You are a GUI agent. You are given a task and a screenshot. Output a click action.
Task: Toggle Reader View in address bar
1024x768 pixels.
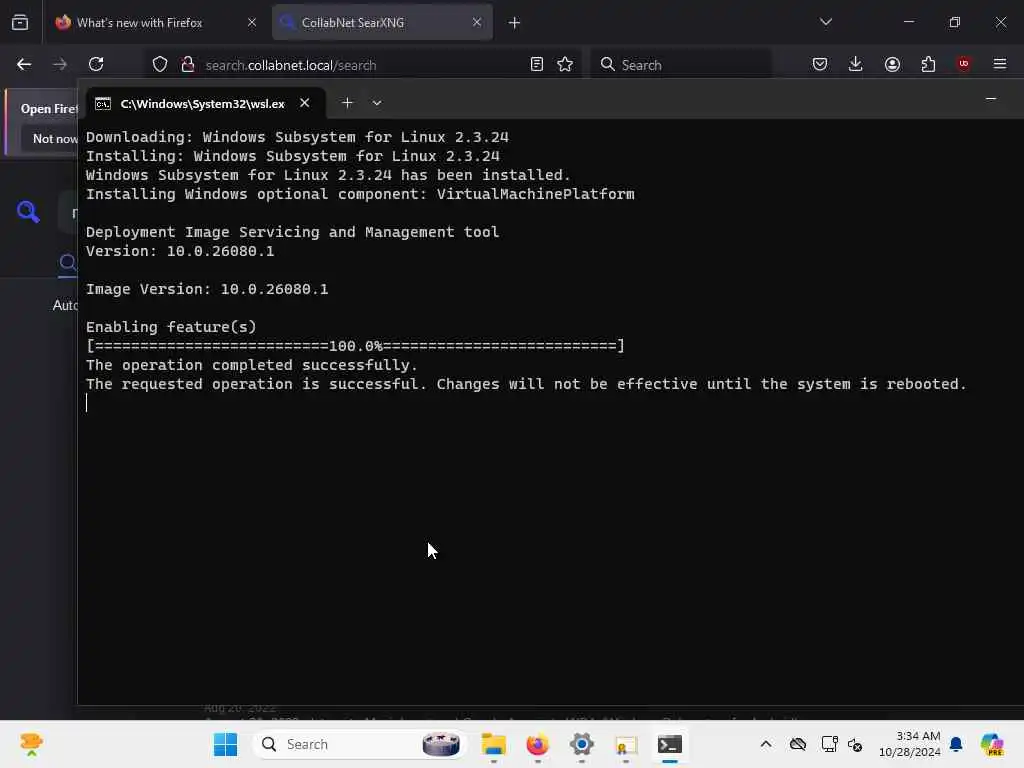tap(536, 64)
